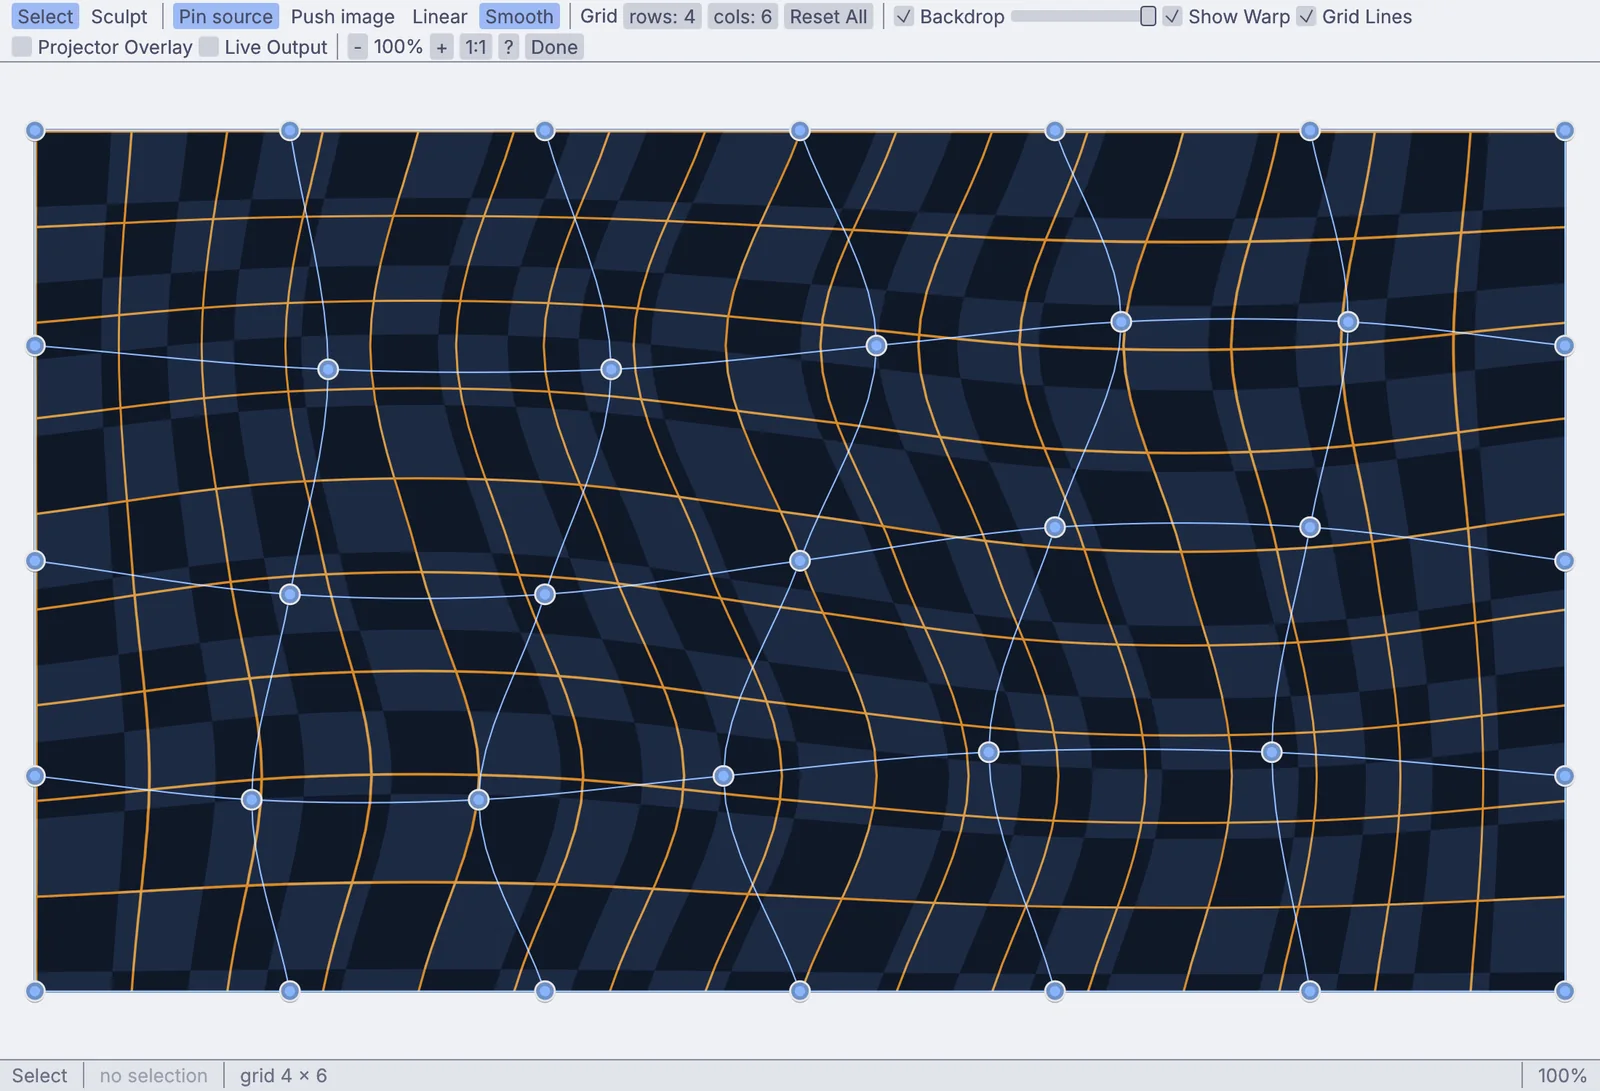This screenshot has width=1600, height=1091.
Task: Set interpolation to Smooth
Action: 519,17
